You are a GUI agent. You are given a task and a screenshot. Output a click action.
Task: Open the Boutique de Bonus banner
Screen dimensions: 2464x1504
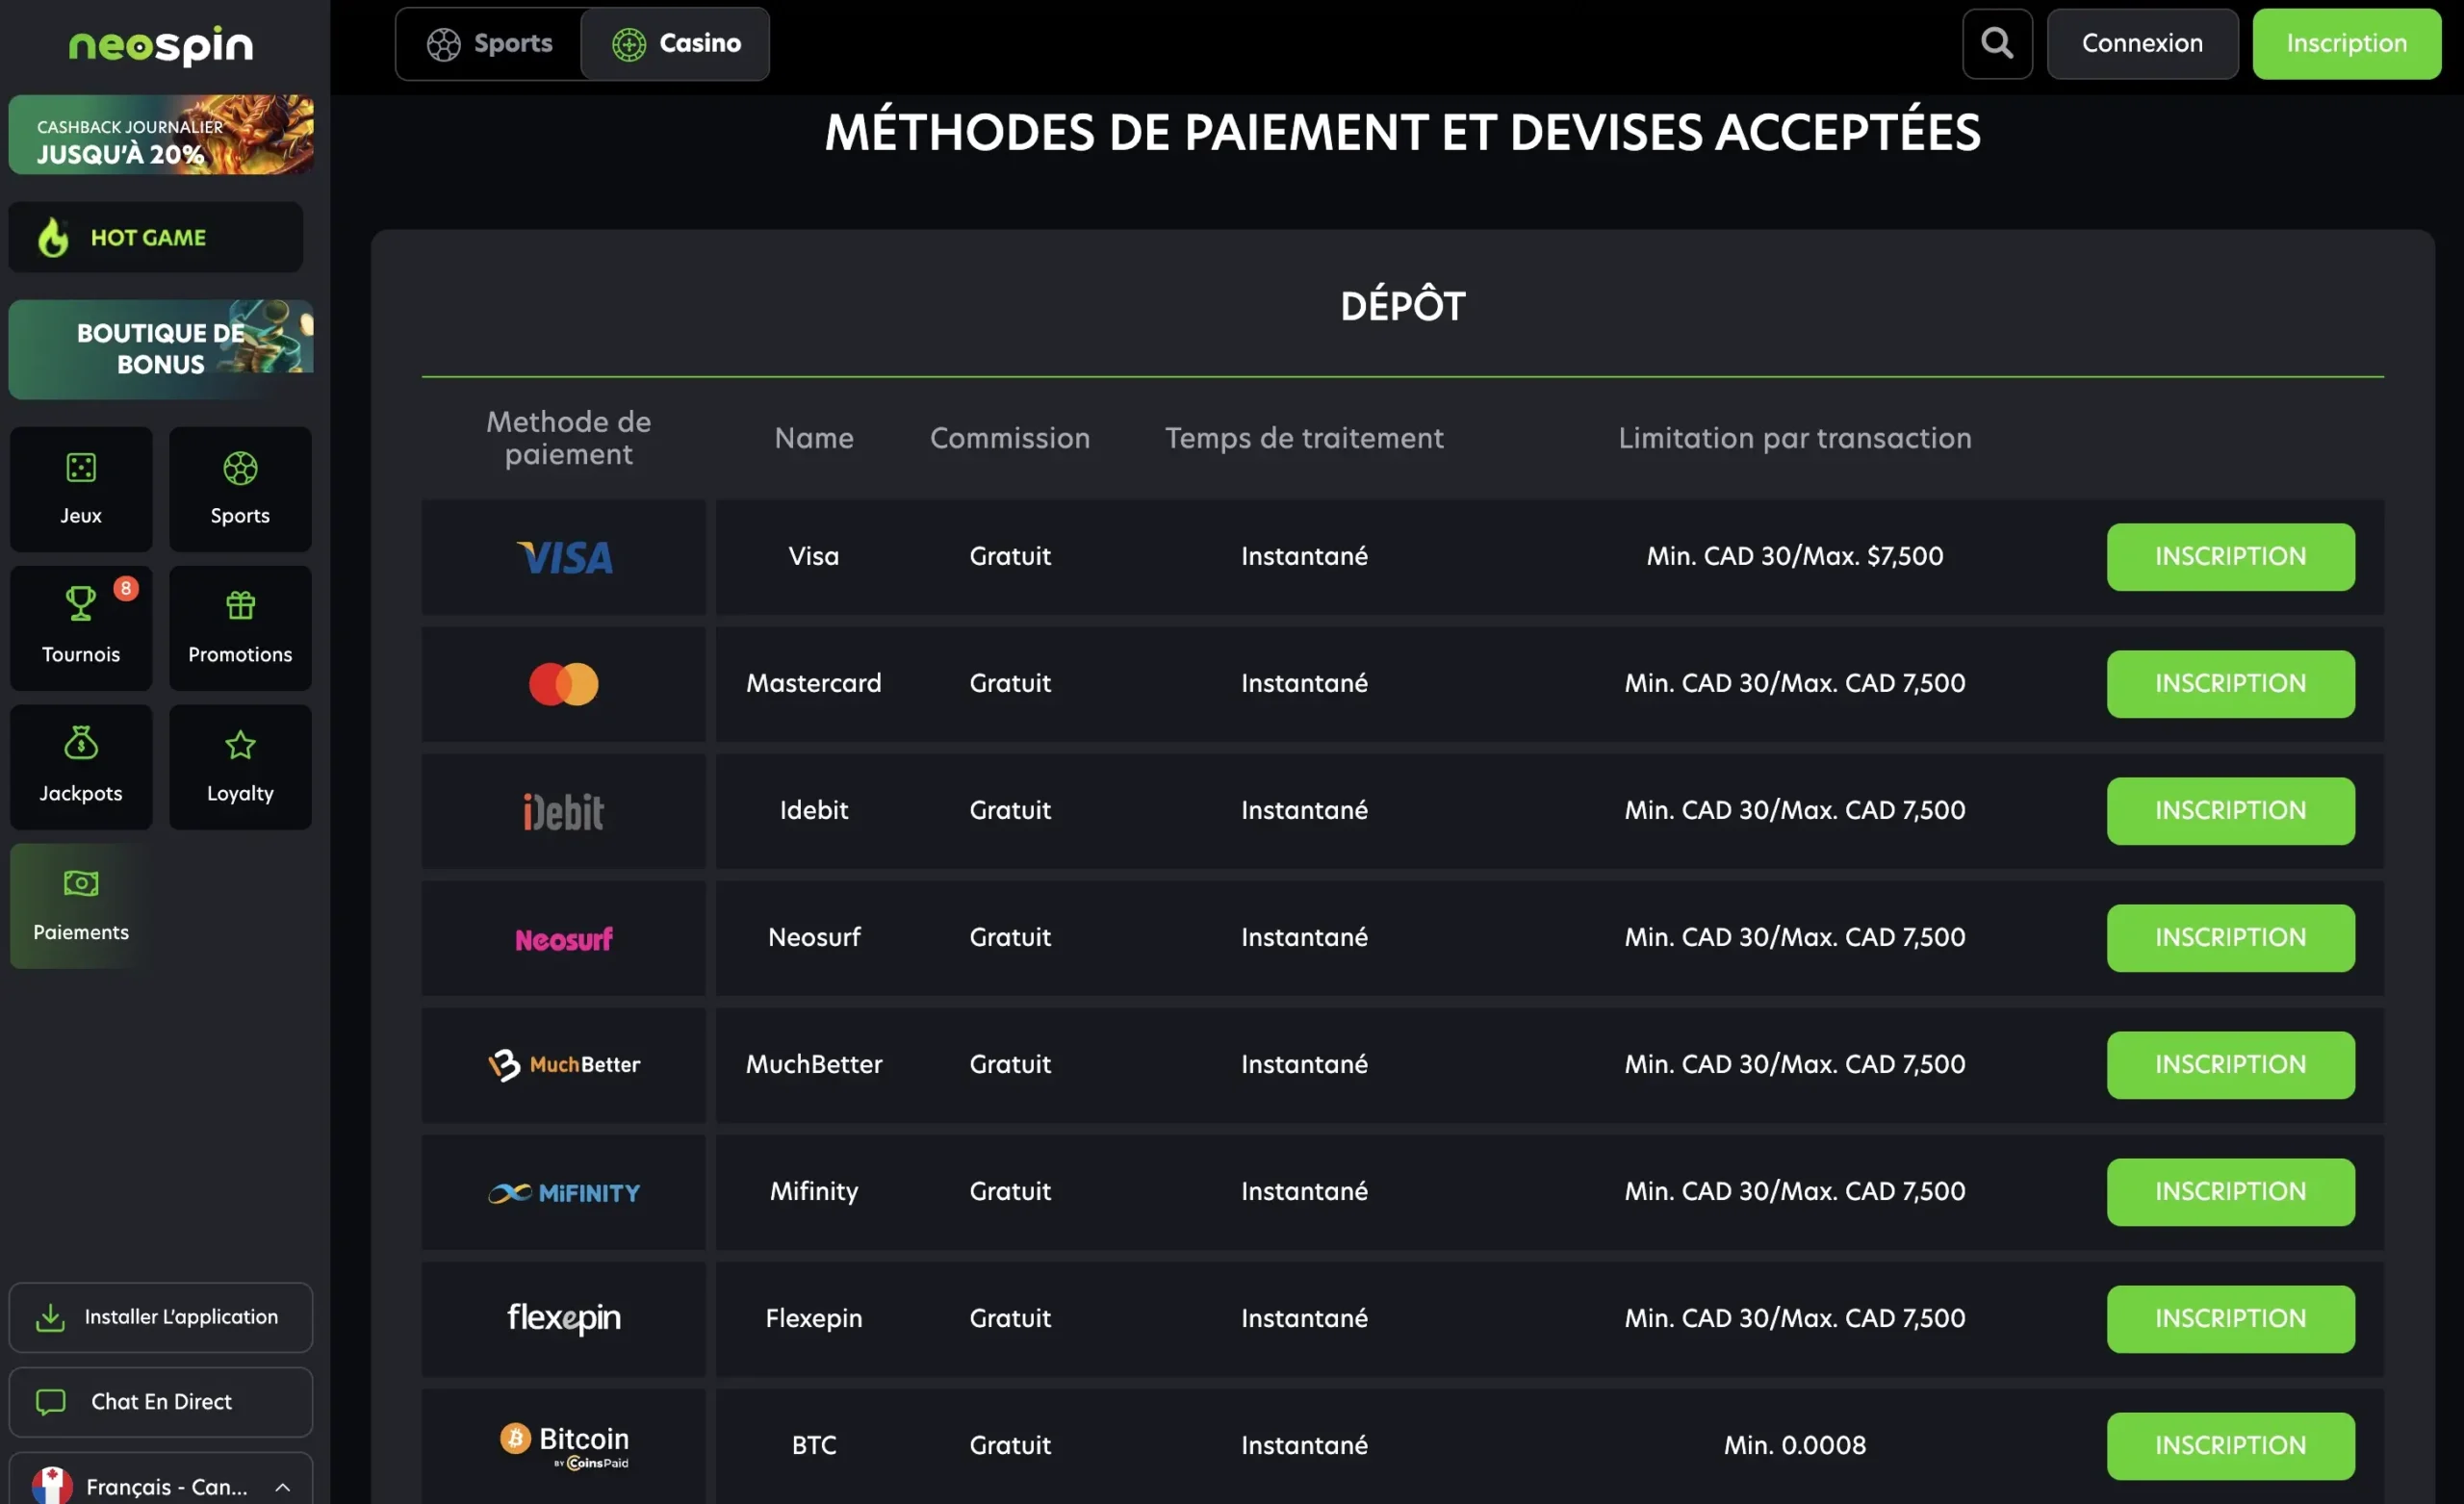click(161, 349)
